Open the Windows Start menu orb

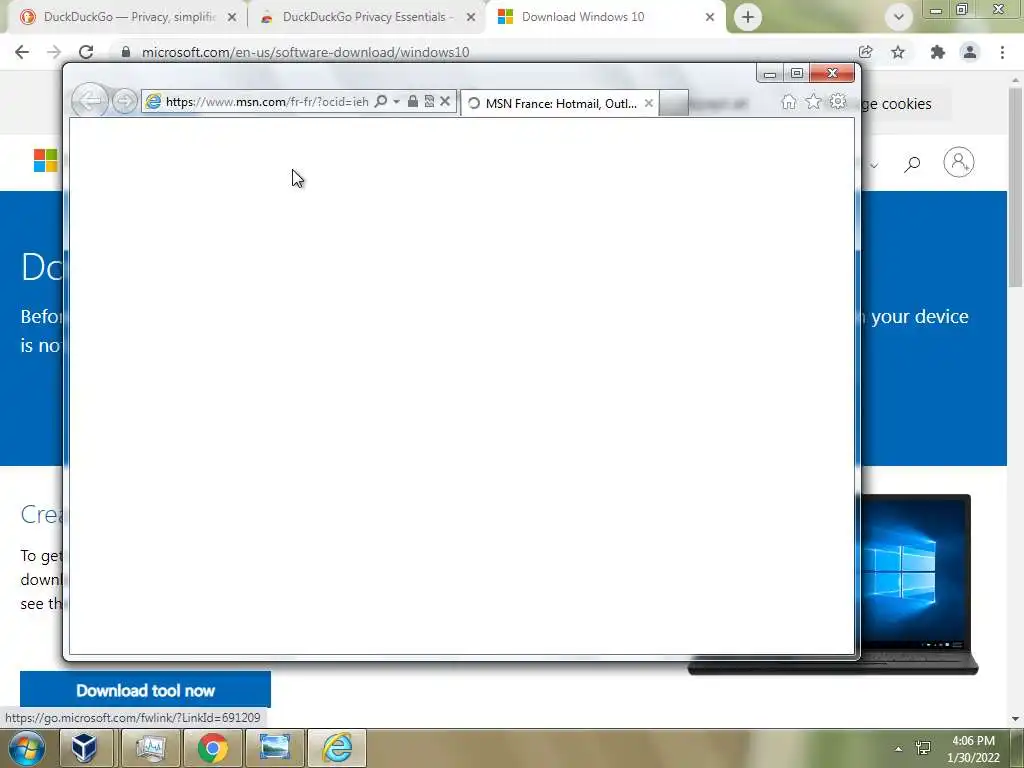coord(26,748)
